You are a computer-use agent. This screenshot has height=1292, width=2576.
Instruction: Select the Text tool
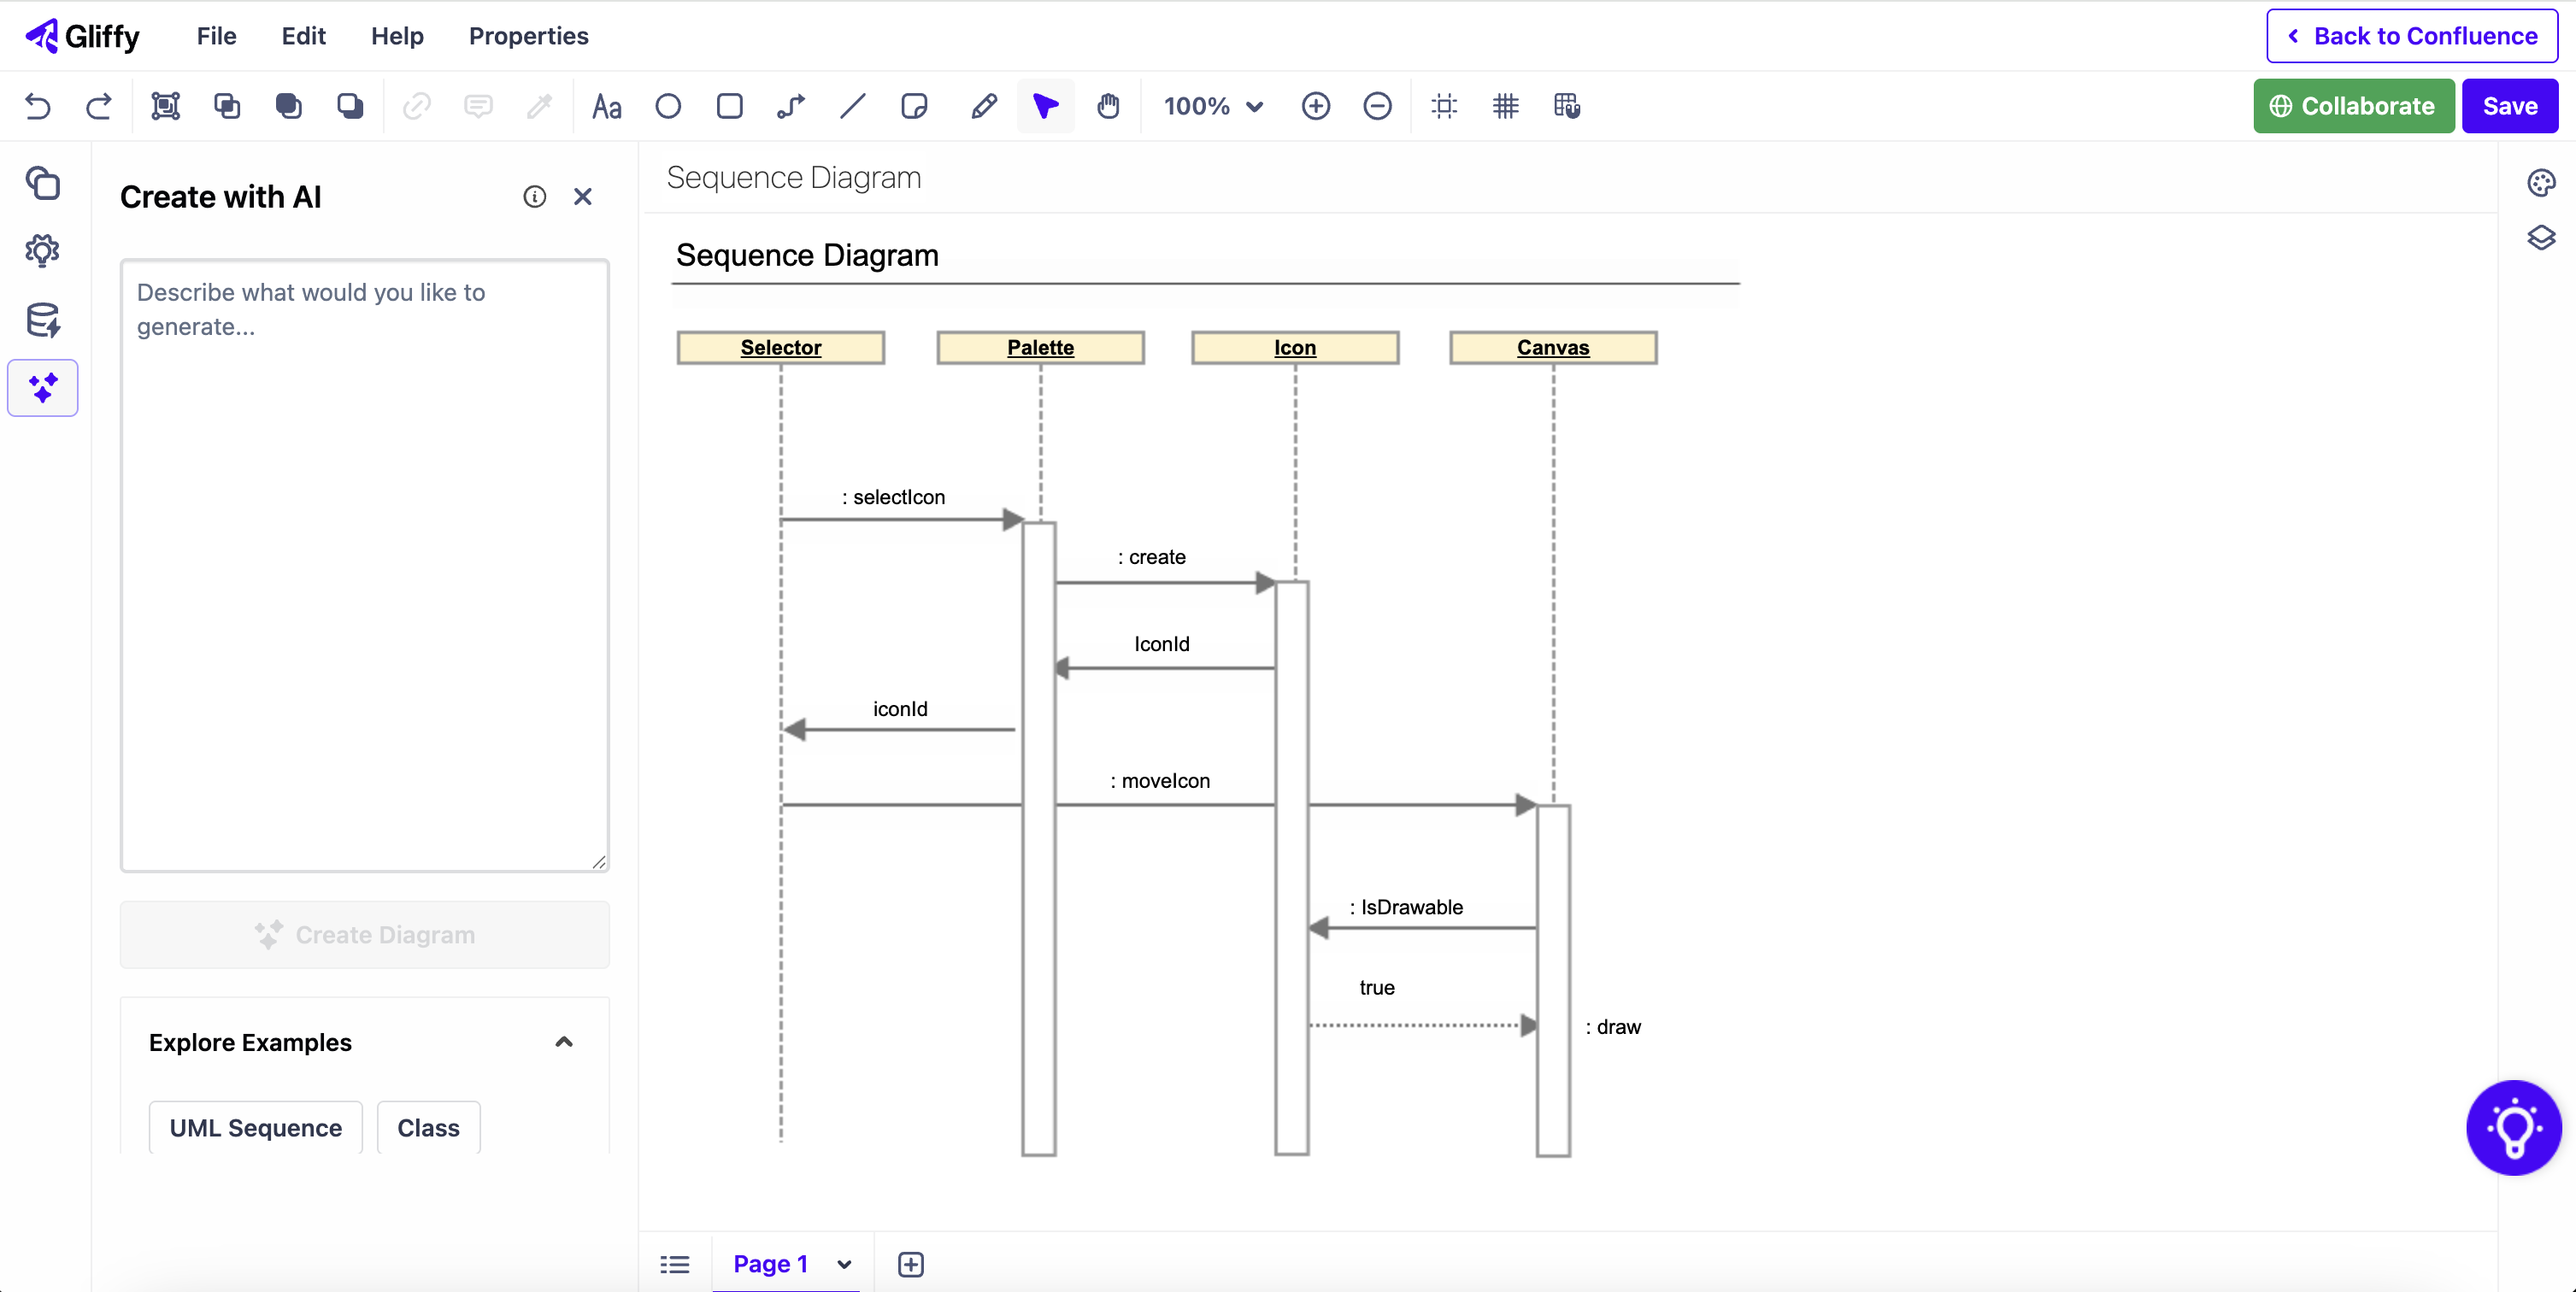606,106
